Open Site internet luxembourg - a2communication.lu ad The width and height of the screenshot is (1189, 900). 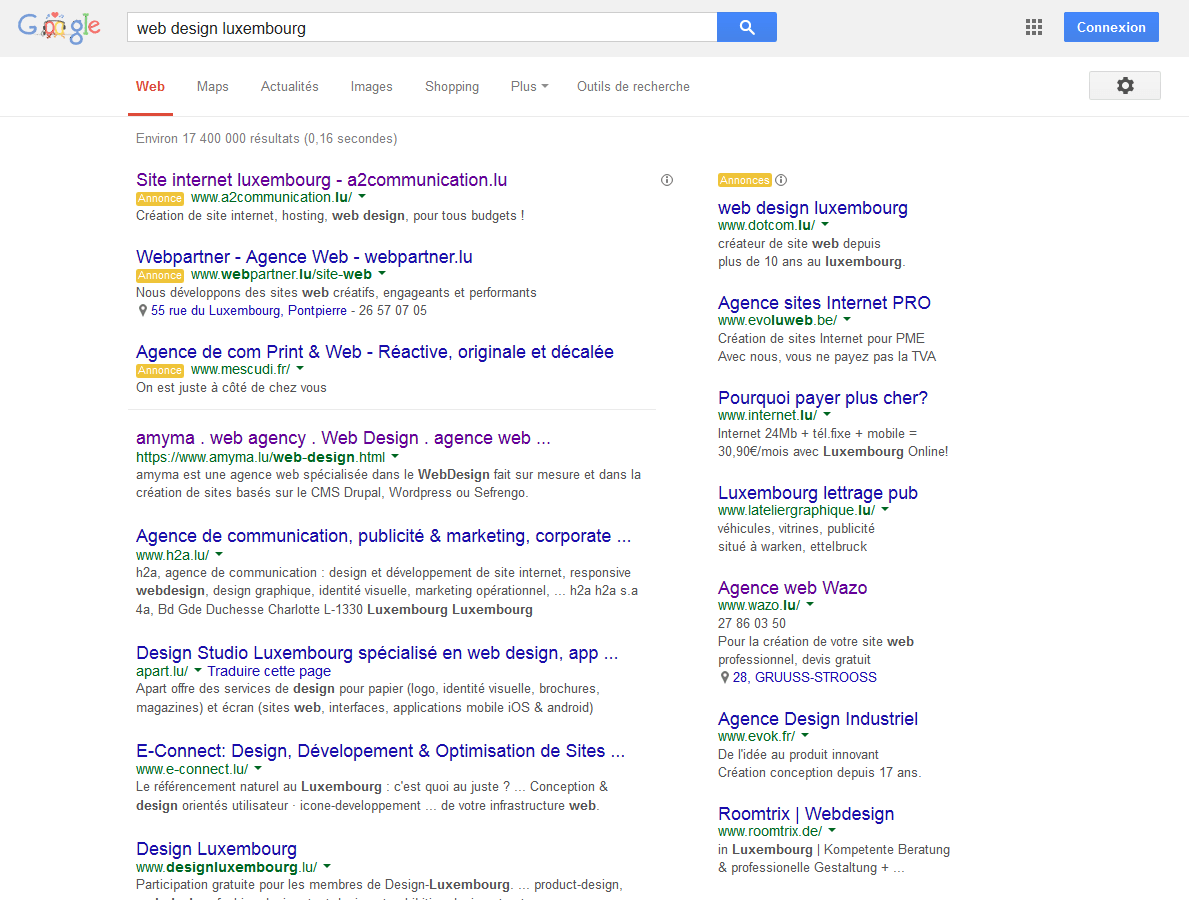[322, 180]
